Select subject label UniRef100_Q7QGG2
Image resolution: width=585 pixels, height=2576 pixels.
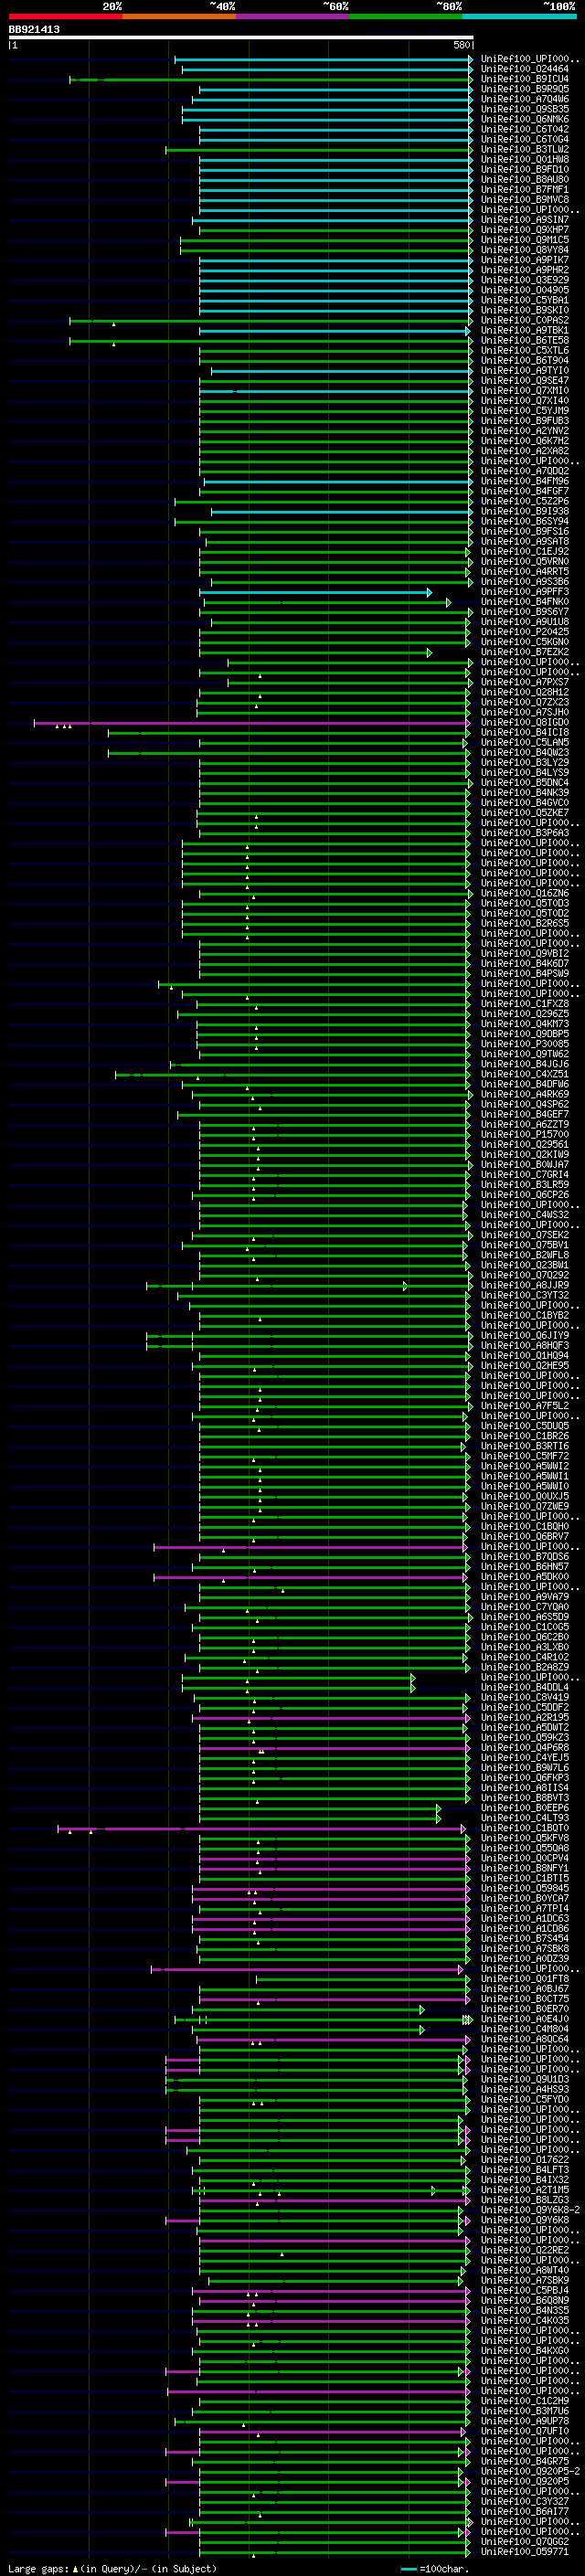525,2542
